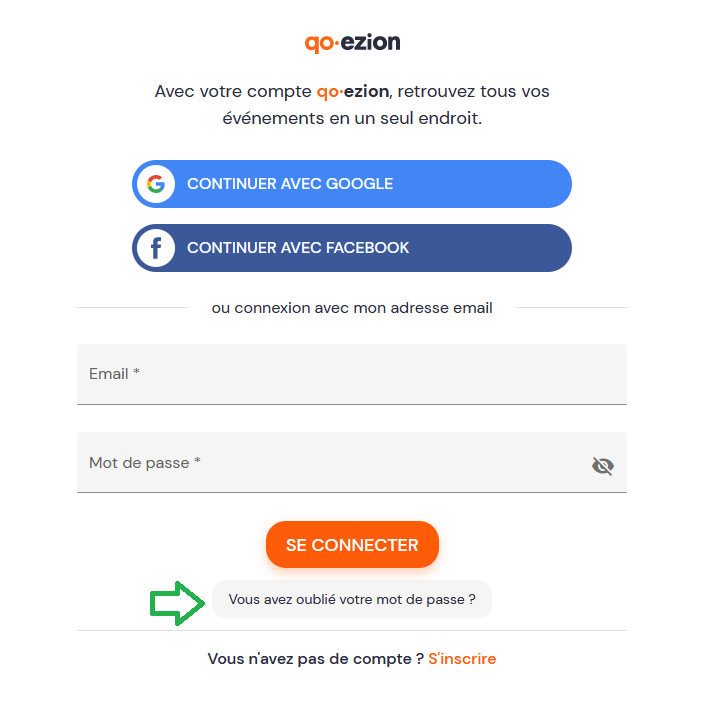Screen dimensions: 716x701
Task: Click the qo·ezion logo at top
Action: [x=352, y=43]
